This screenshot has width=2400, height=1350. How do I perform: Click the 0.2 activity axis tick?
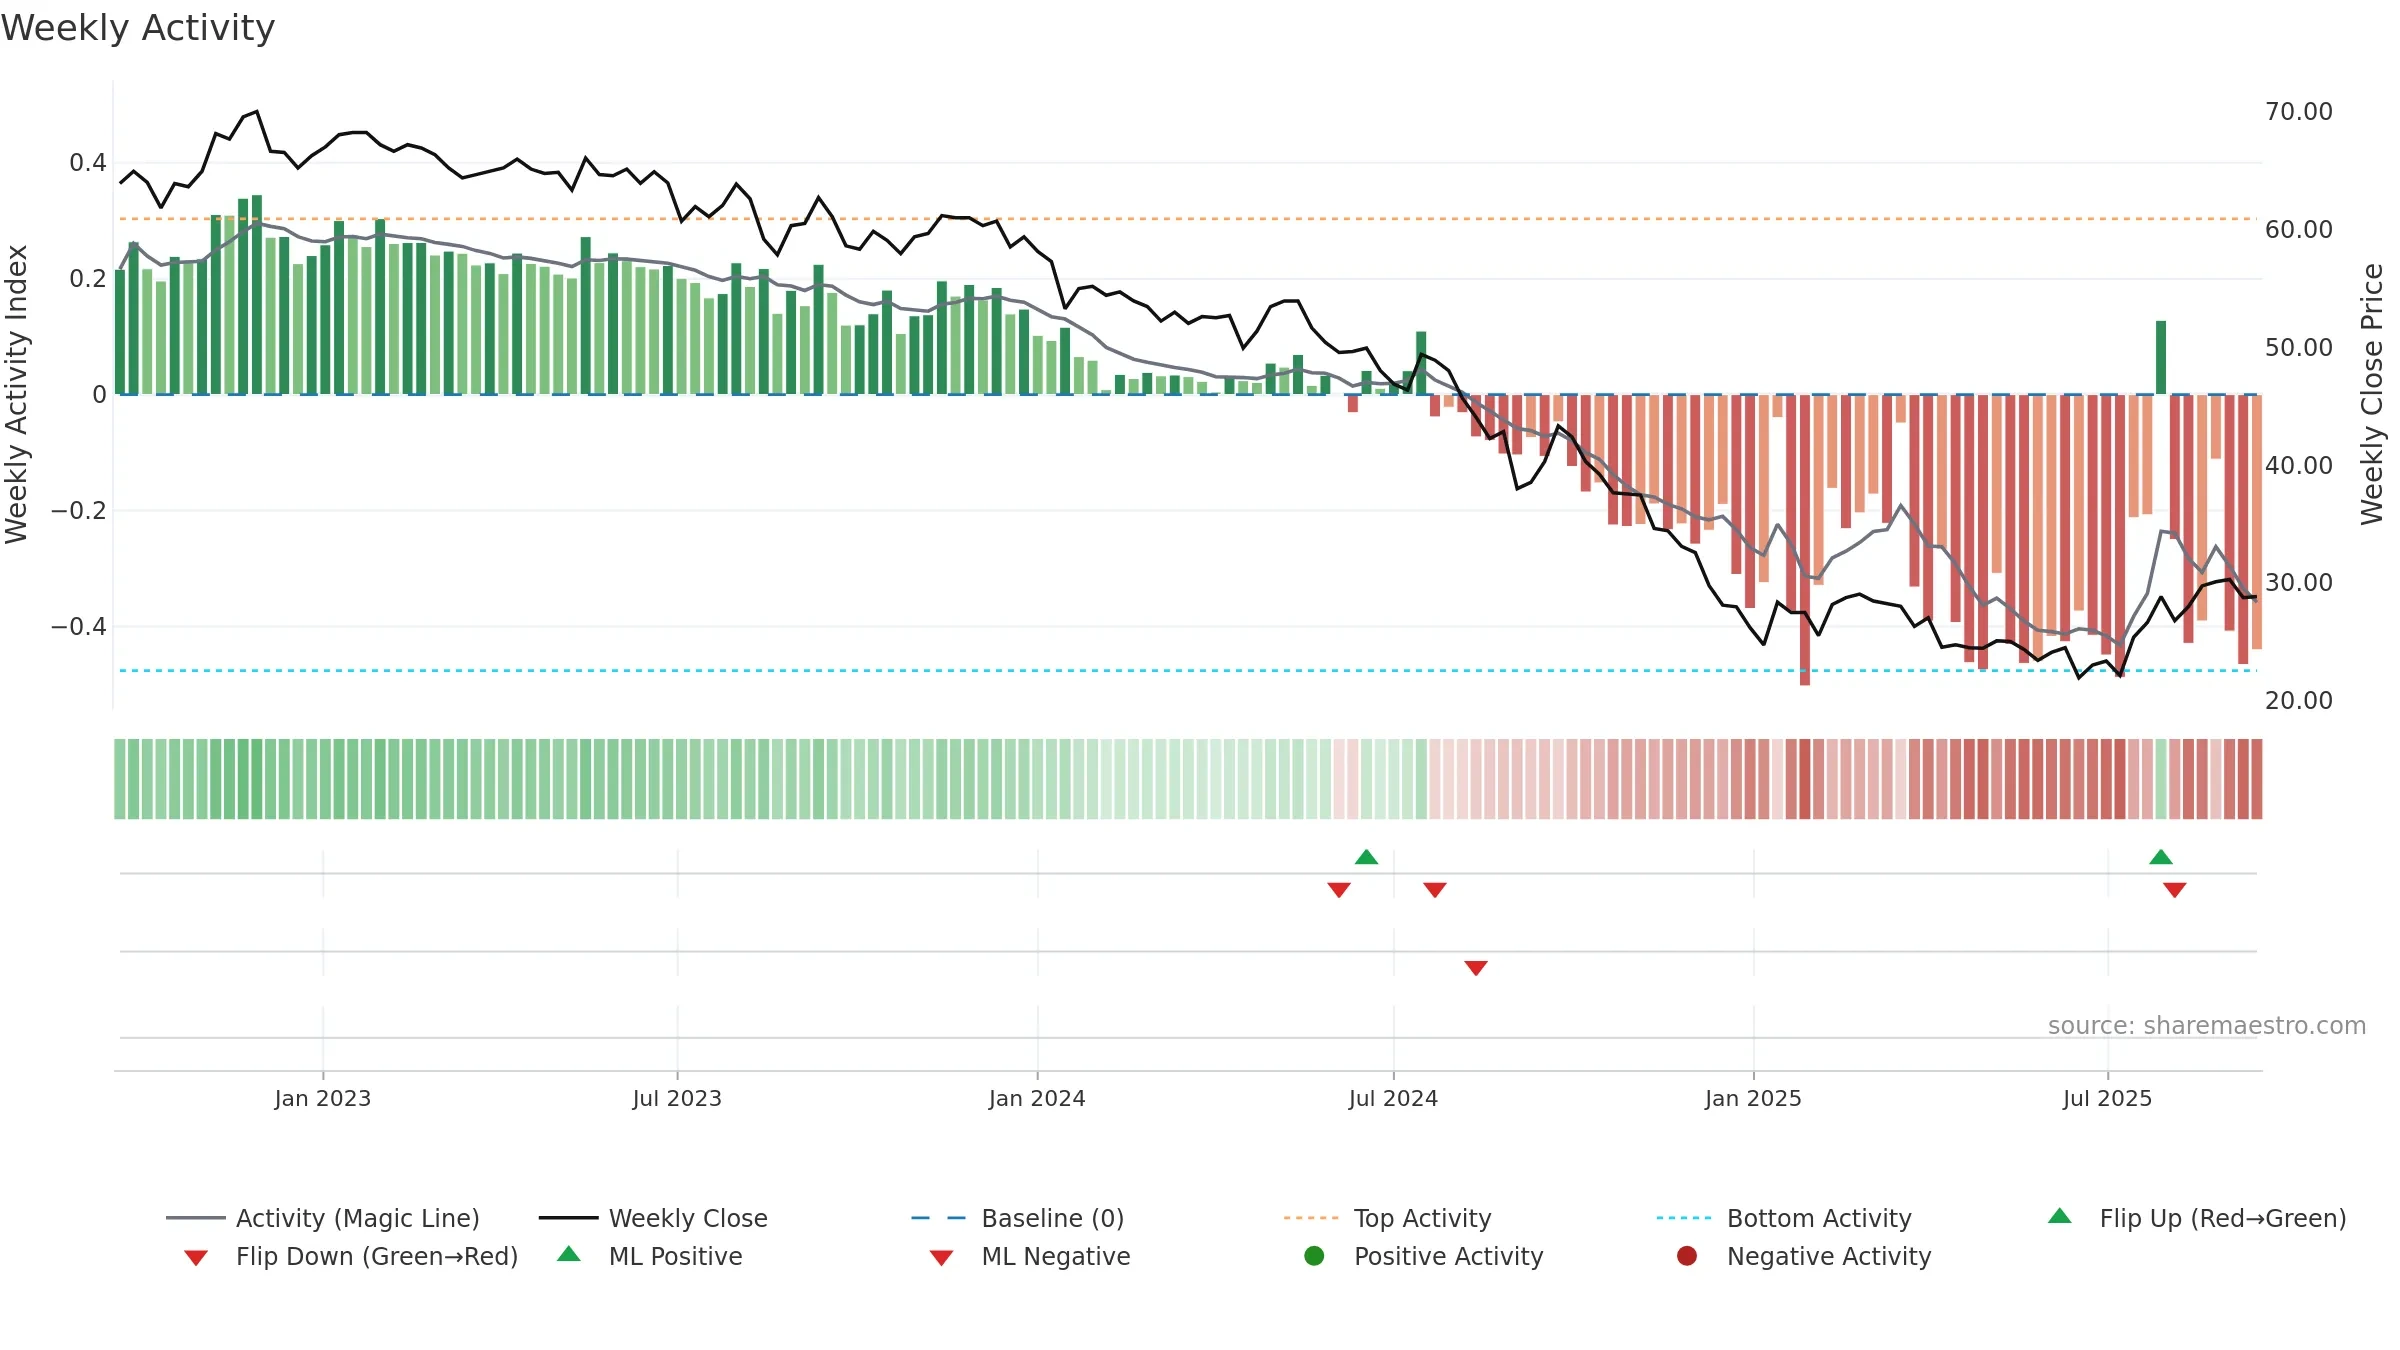coord(88,278)
